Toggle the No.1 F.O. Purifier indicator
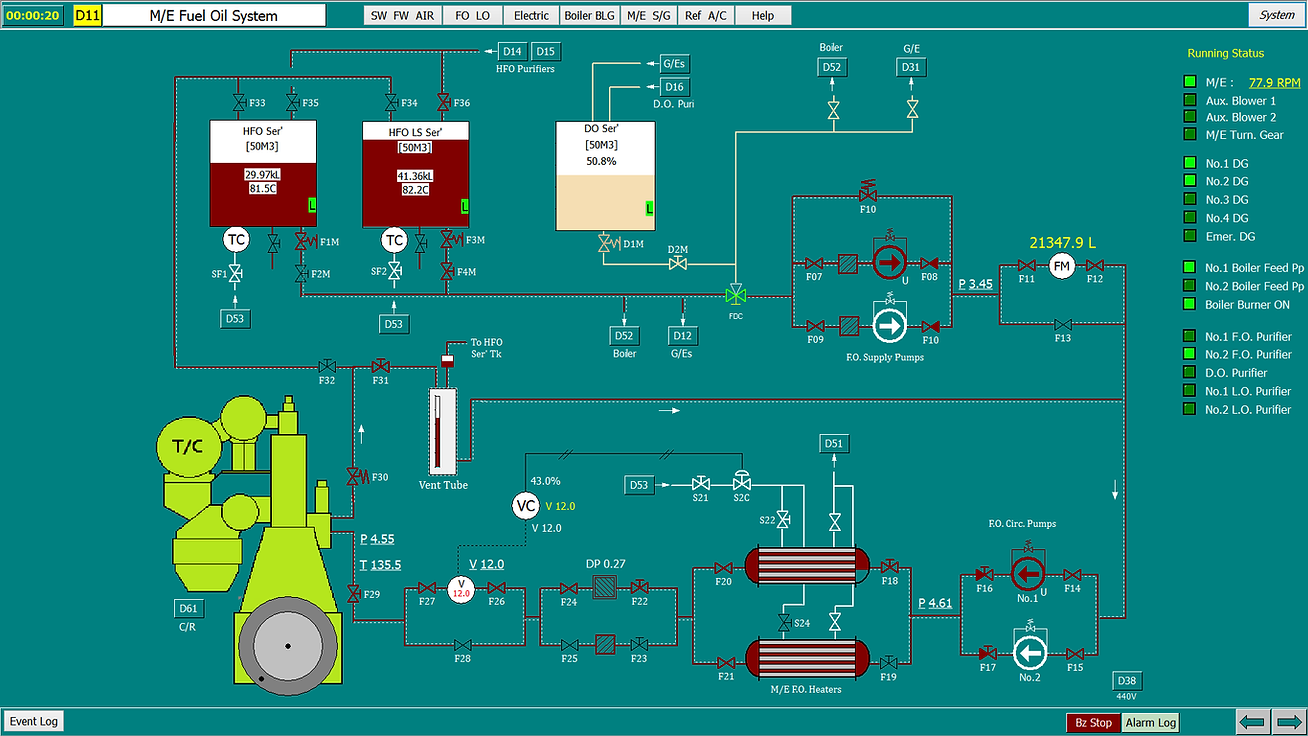Screen dimensions: 1308x736 [x=1190, y=336]
